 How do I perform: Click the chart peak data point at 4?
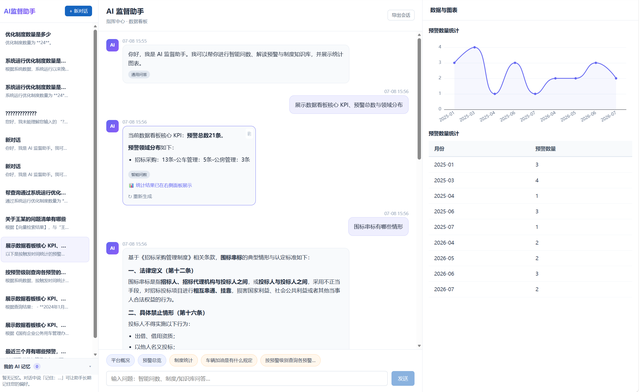point(475,47)
